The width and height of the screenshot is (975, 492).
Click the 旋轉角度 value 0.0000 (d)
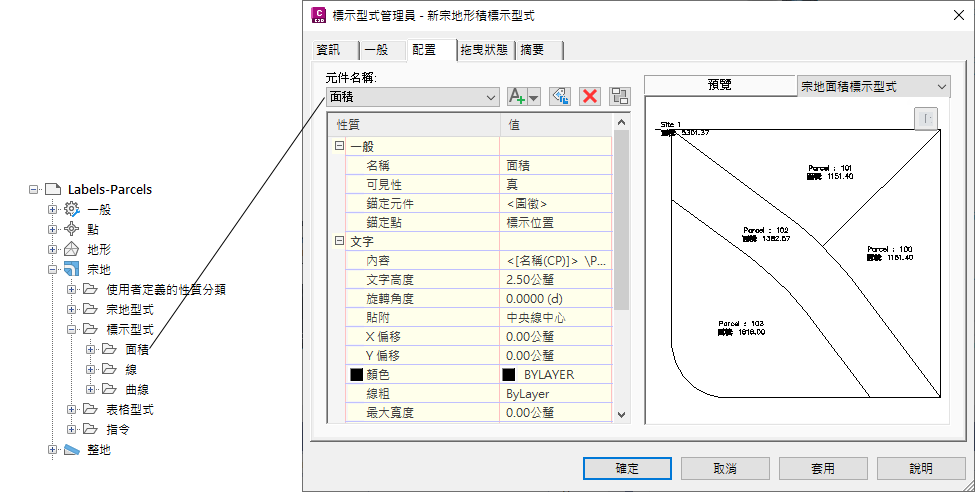pyautogui.click(x=556, y=299)
